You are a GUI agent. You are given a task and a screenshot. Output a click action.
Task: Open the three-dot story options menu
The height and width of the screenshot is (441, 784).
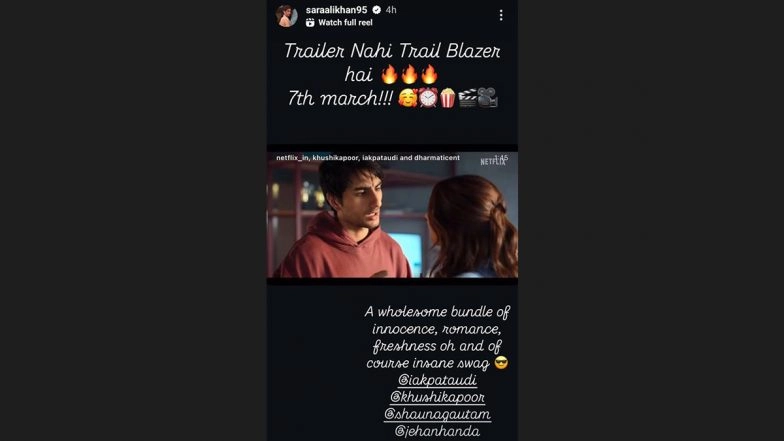coord(500,16)
